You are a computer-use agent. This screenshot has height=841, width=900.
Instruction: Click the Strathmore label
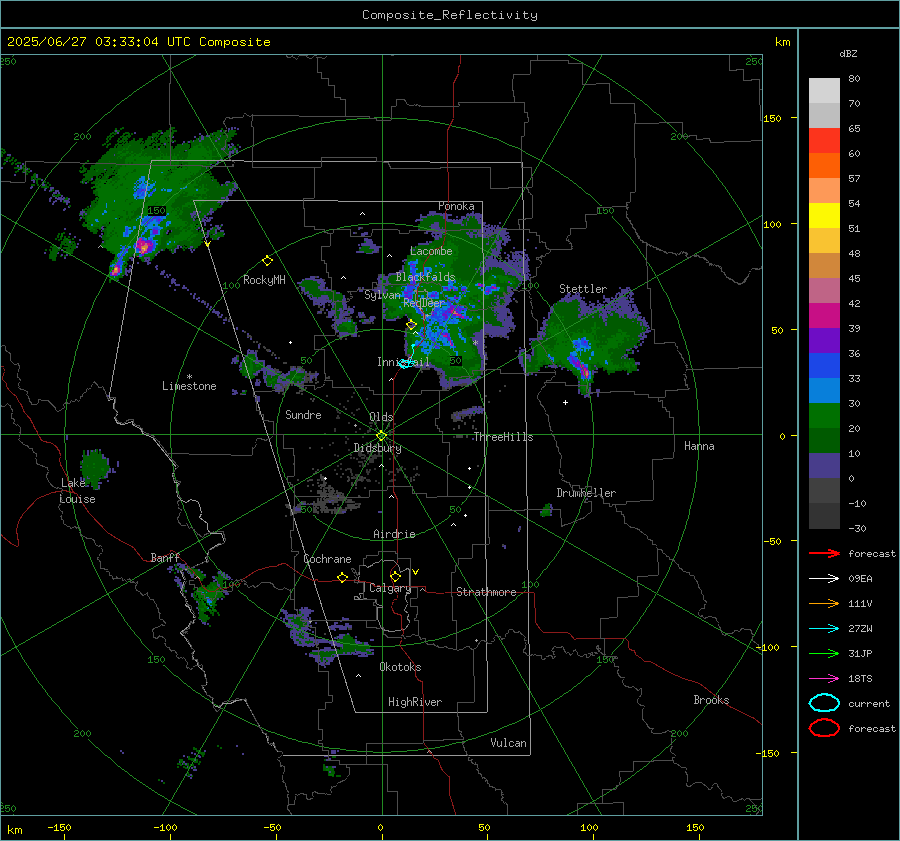[486, 592]
